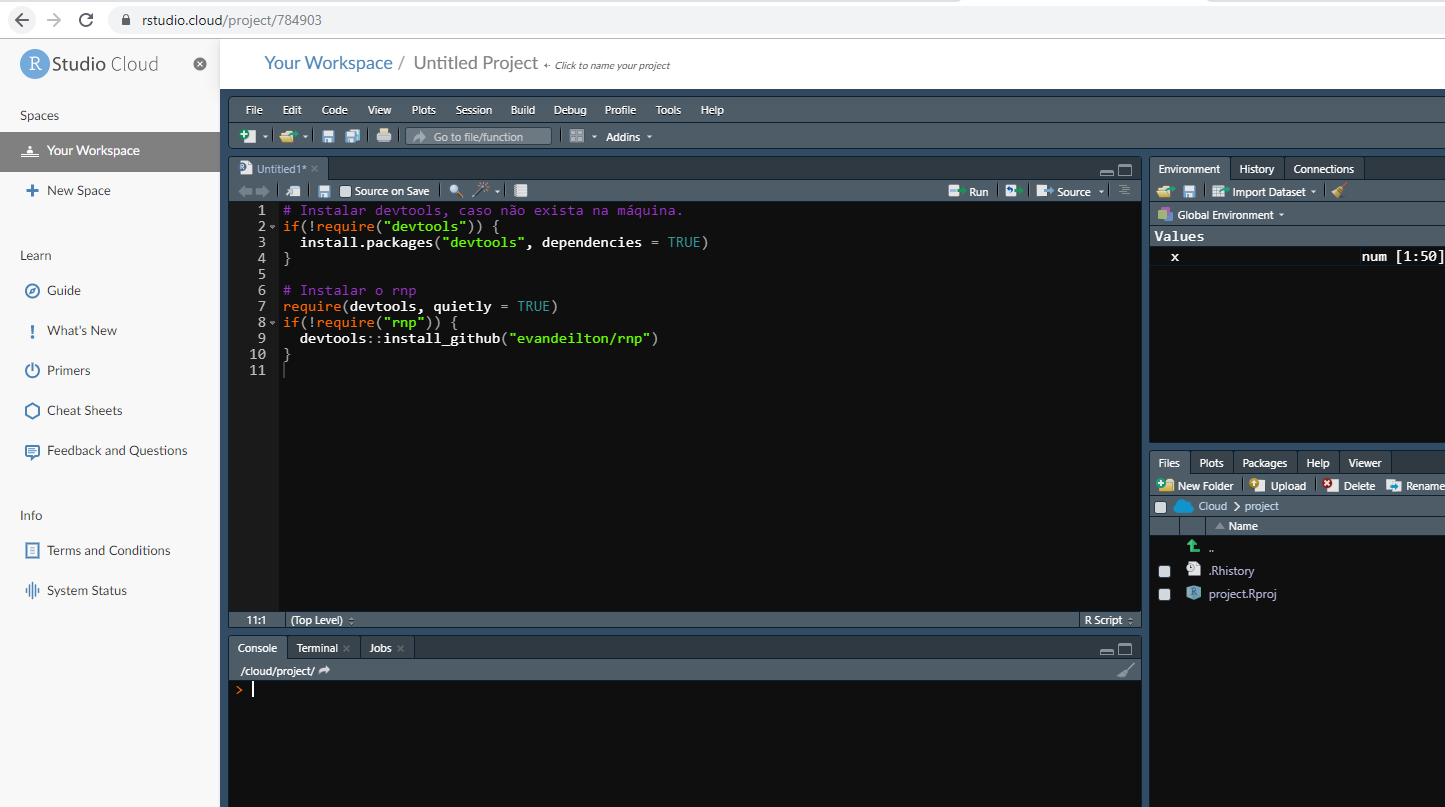
Task: Click the Upload button in Files pane
Action: tap(1278, 486)
